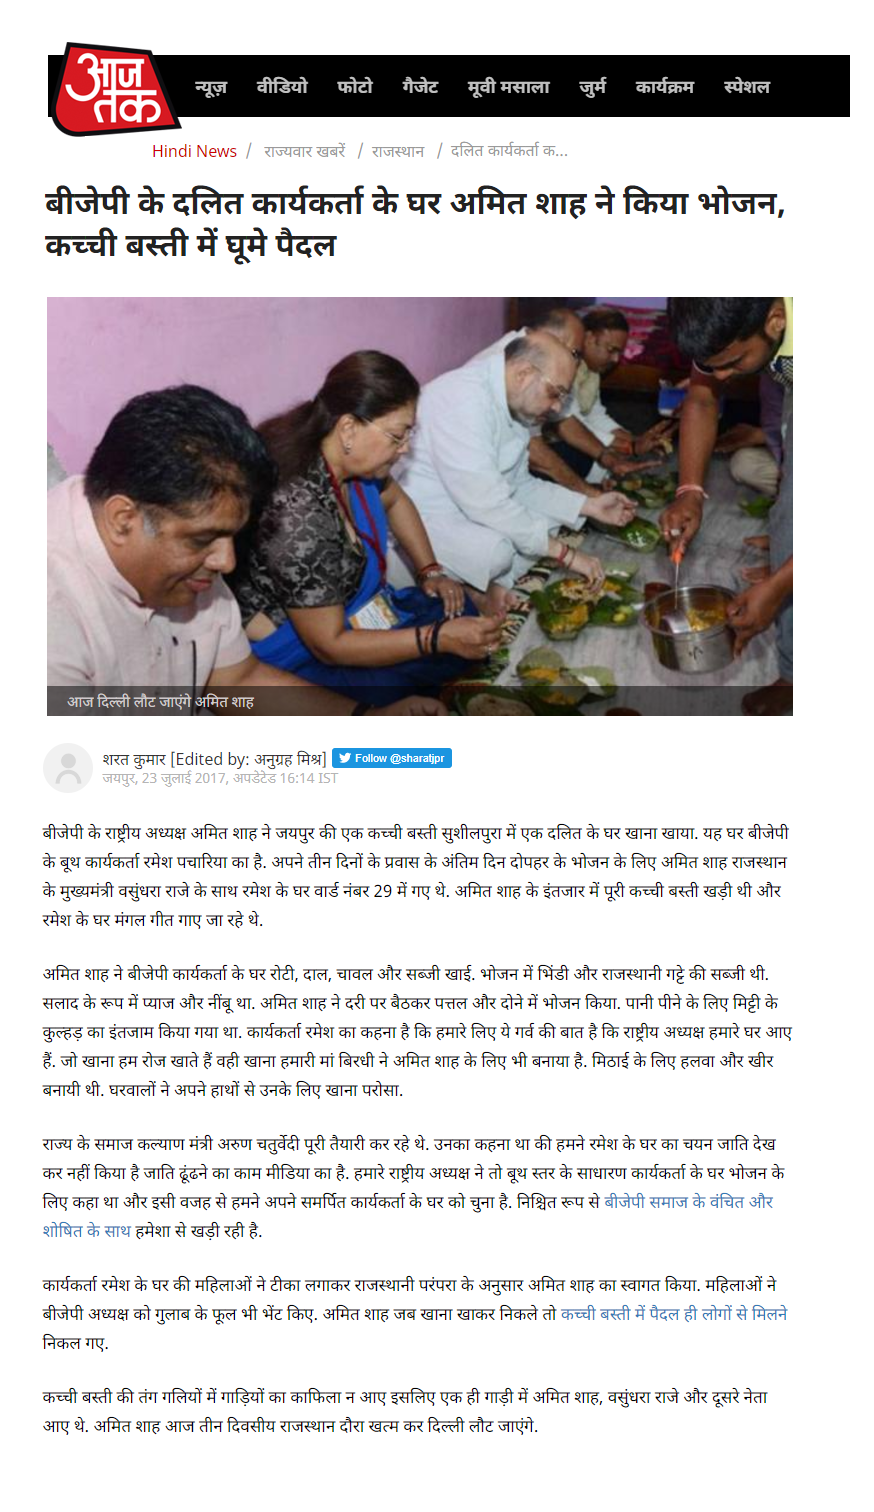Select गैजेट in the navigation bar
The image size is (874, 1512).
coord(420,87)
